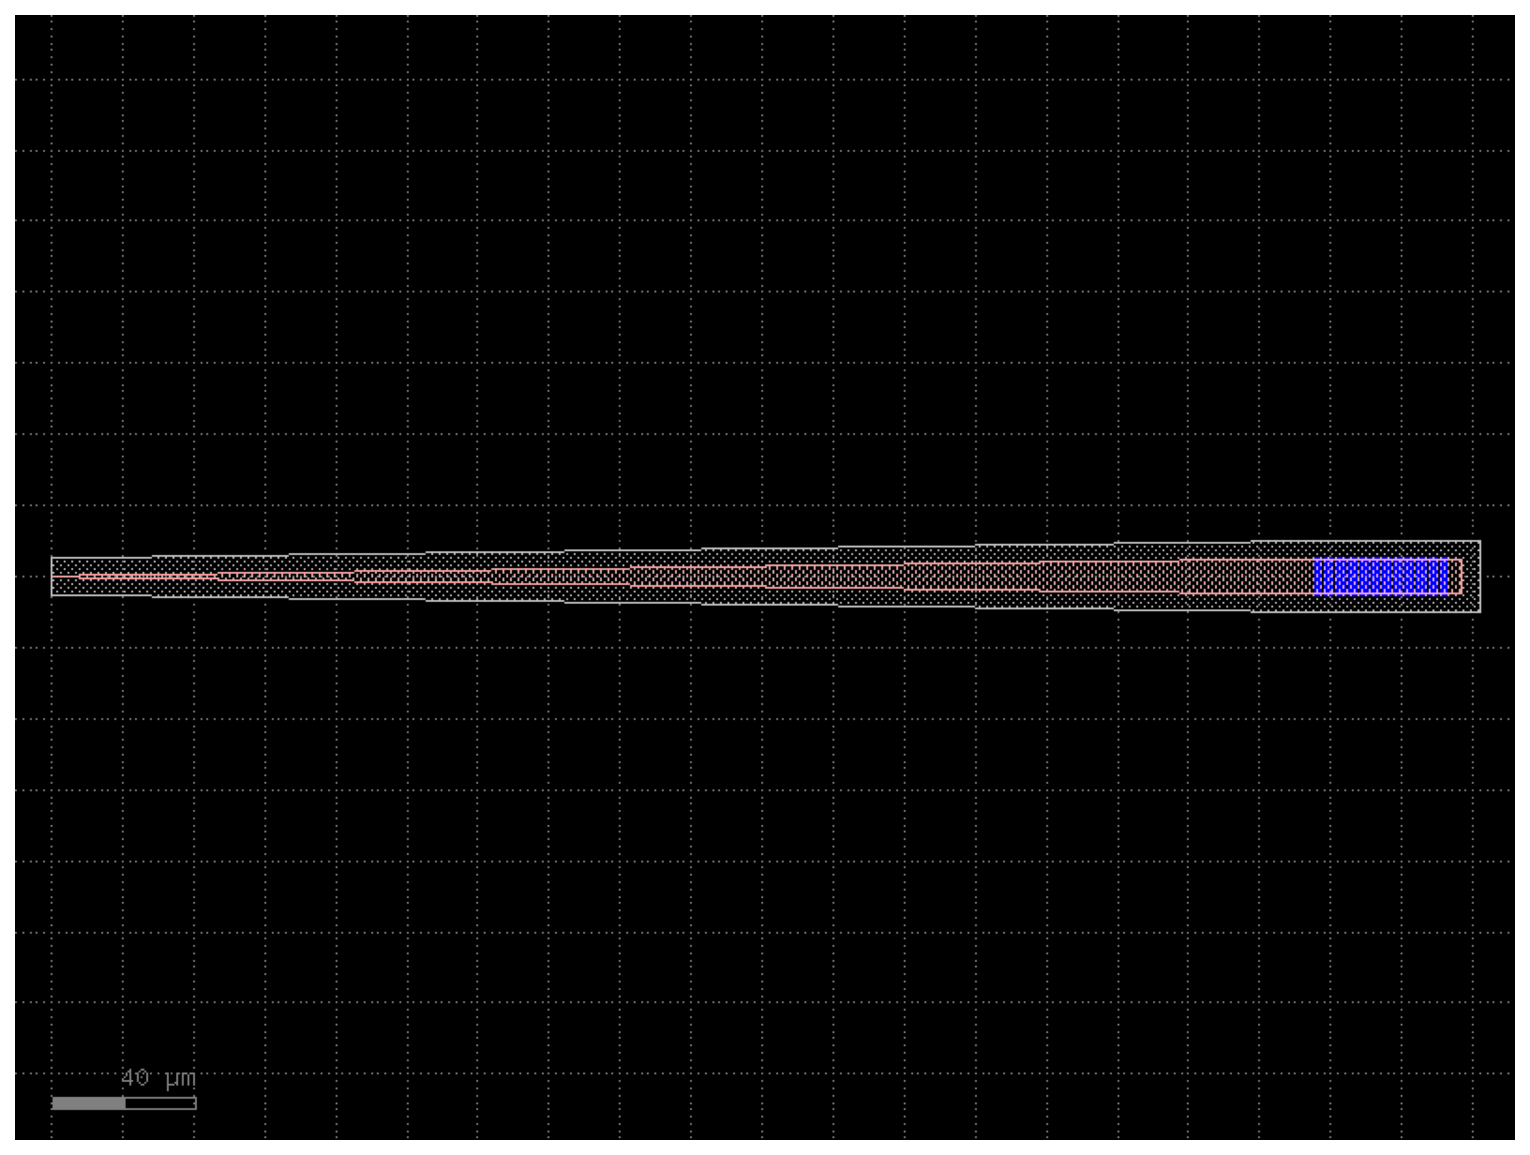Click the "40 µm" scale label
The image size is (1530, 1155).
pyautogui.click(x=159, y=1078)
